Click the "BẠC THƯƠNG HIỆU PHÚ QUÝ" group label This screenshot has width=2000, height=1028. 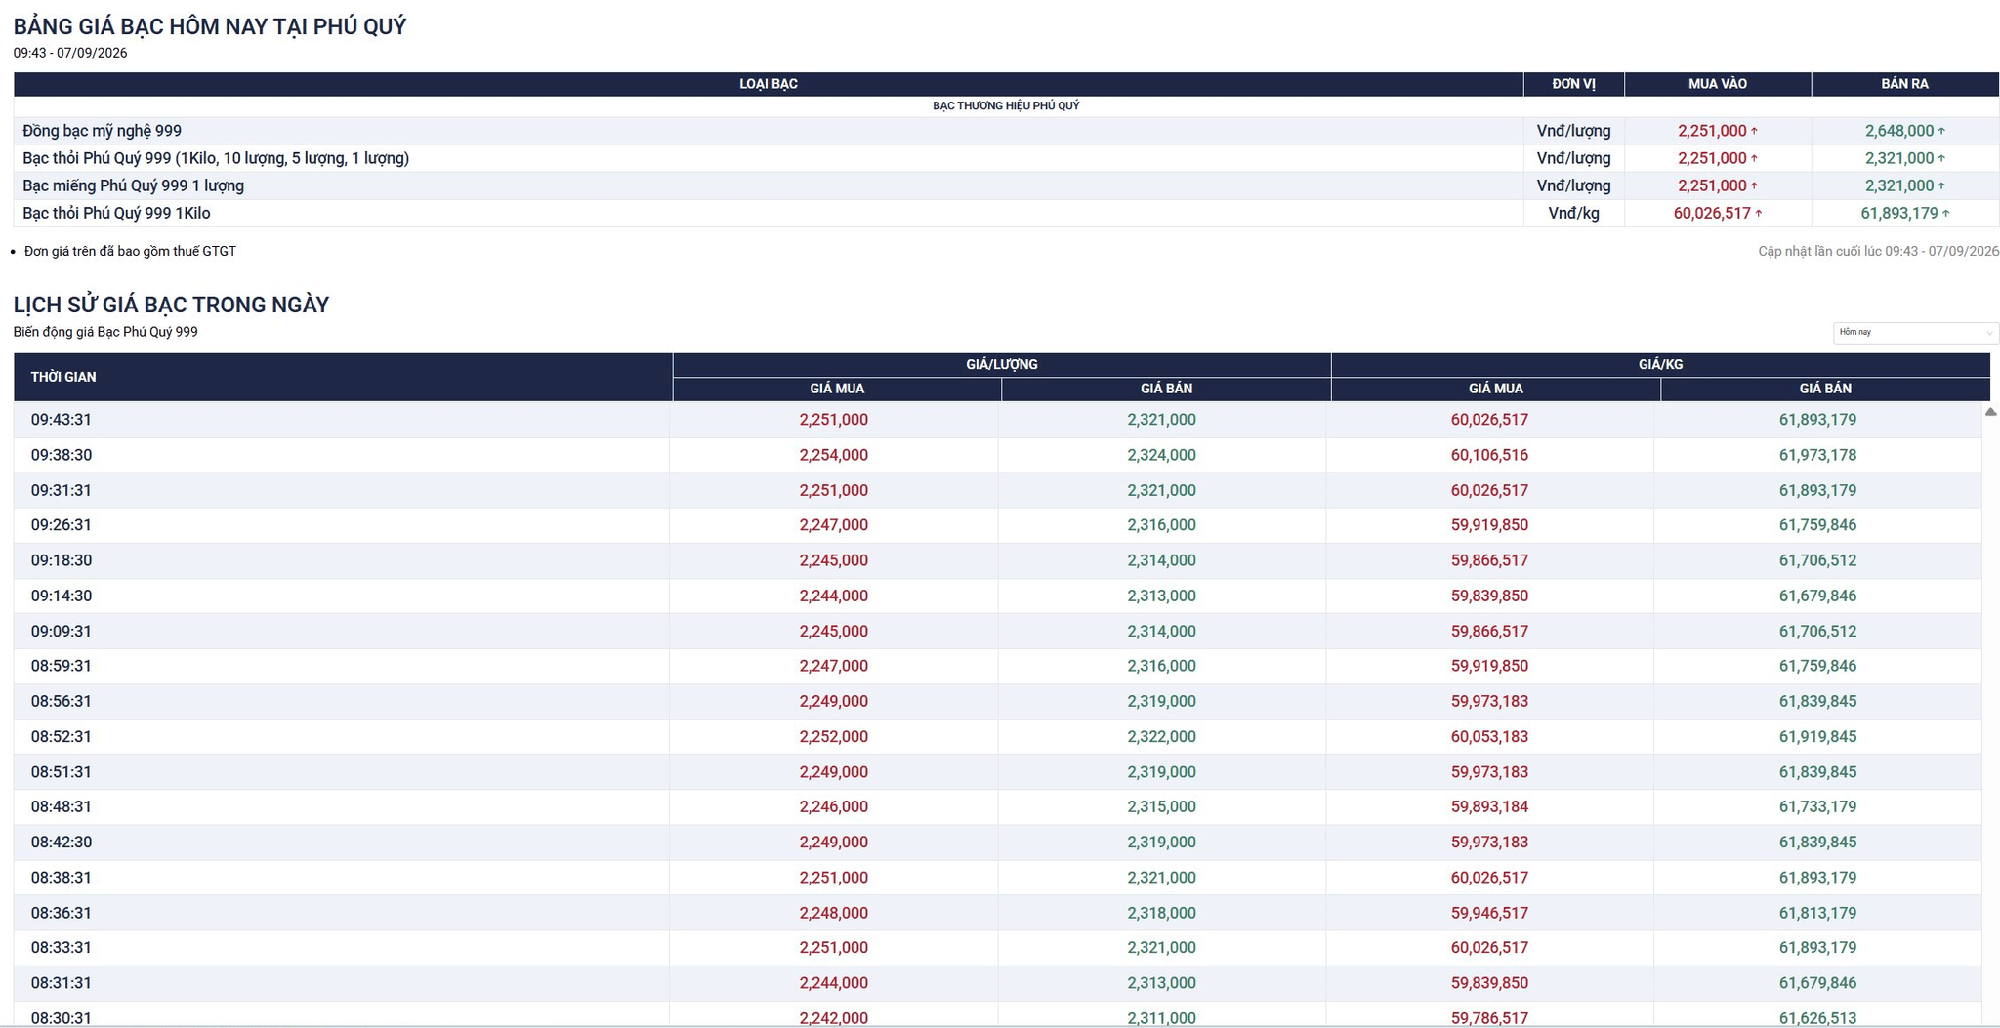[1006, 106]
